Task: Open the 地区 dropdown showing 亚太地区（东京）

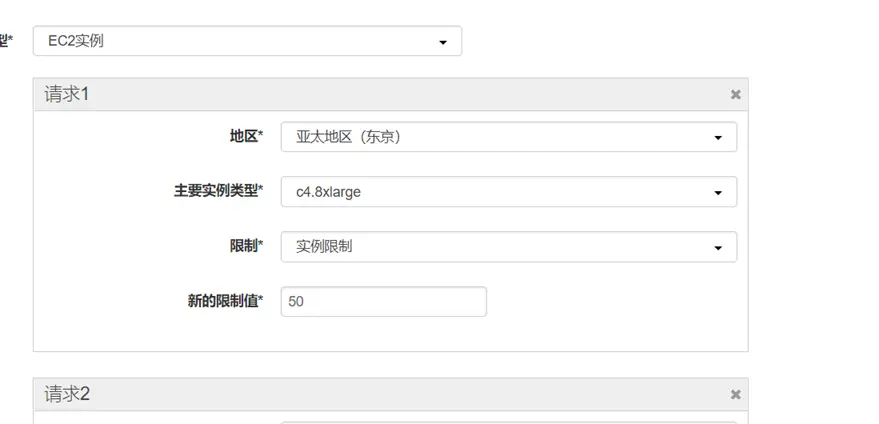Action: (x=508, y=137)
